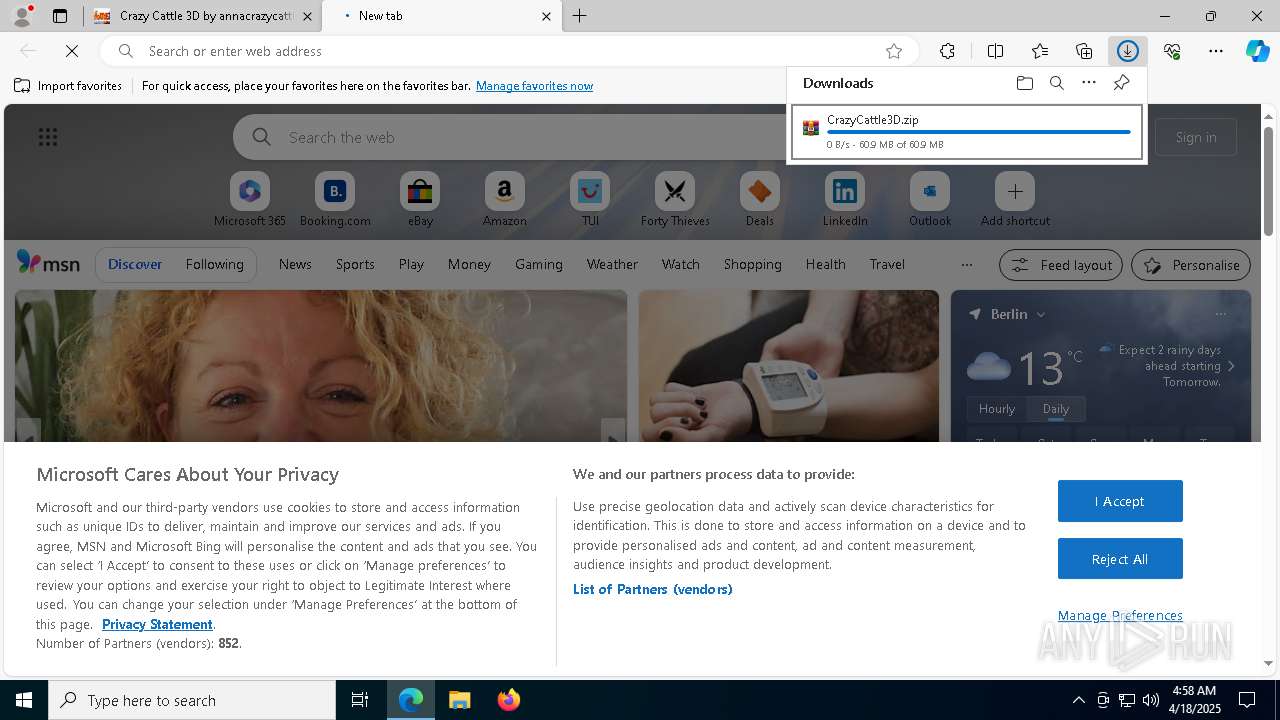The width and height of the screenshot is (1280, 720).
Task: Add this page to favorites star
Action: pos(894,51)
